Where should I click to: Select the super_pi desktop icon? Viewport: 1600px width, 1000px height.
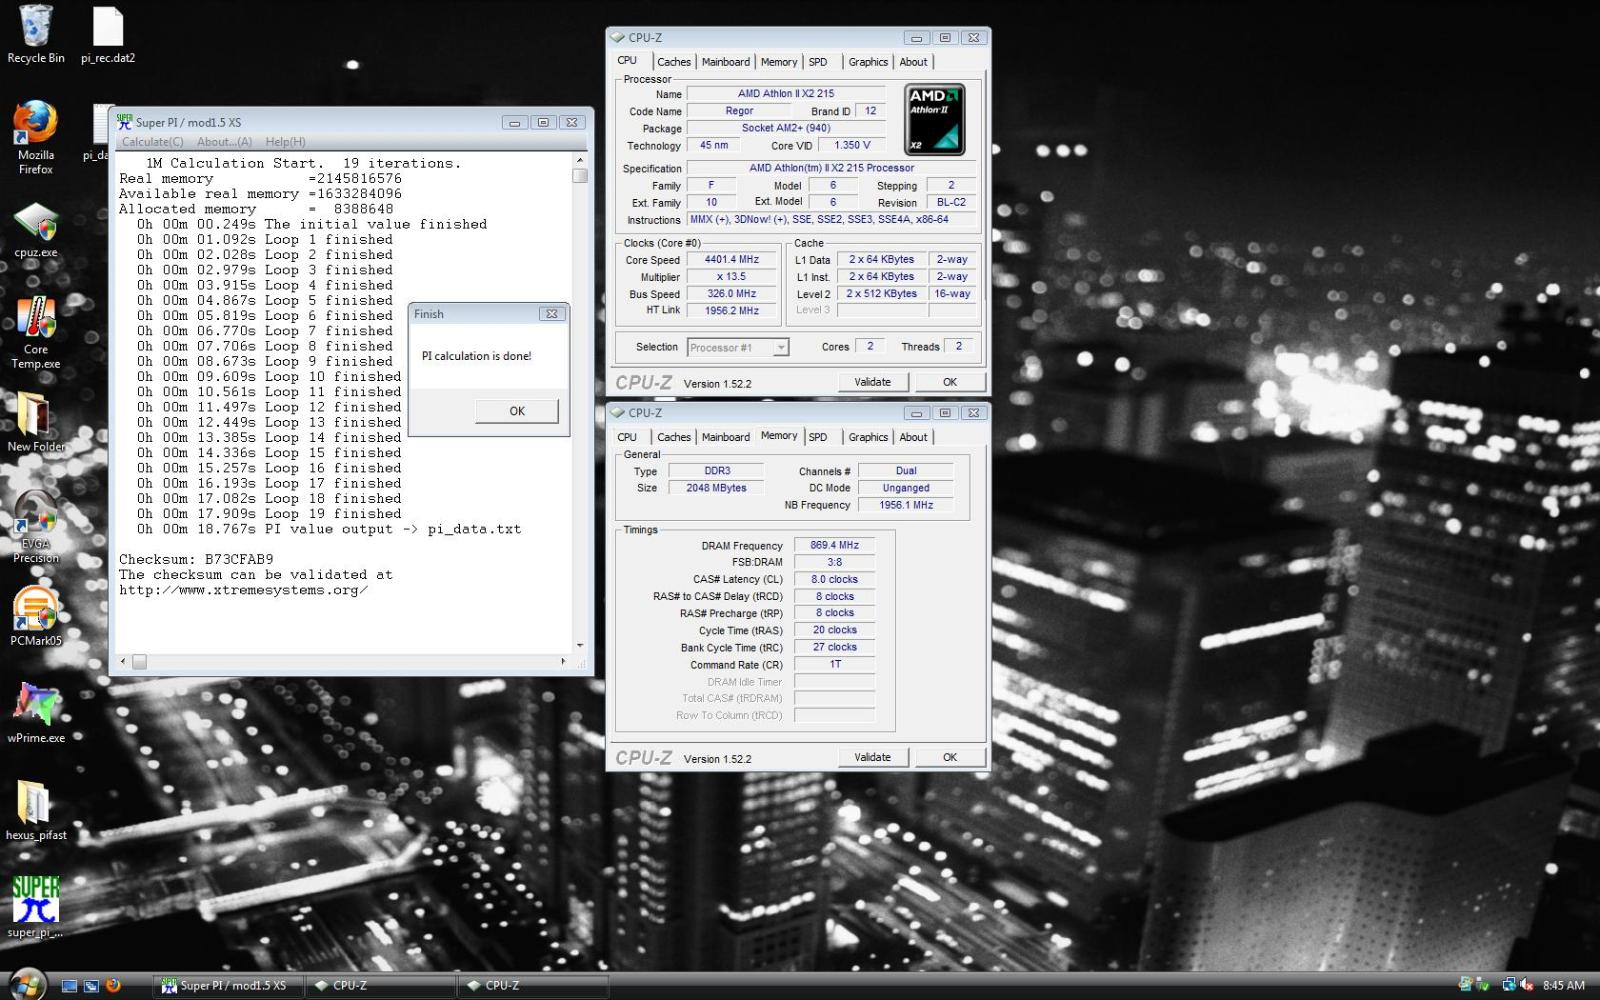click(36, 906)
